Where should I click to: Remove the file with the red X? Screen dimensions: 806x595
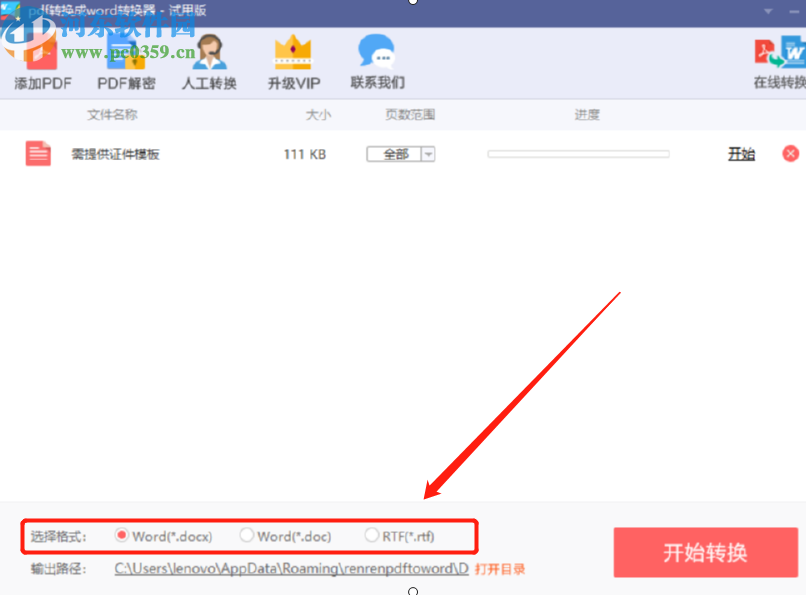click(x=790, y=153)
